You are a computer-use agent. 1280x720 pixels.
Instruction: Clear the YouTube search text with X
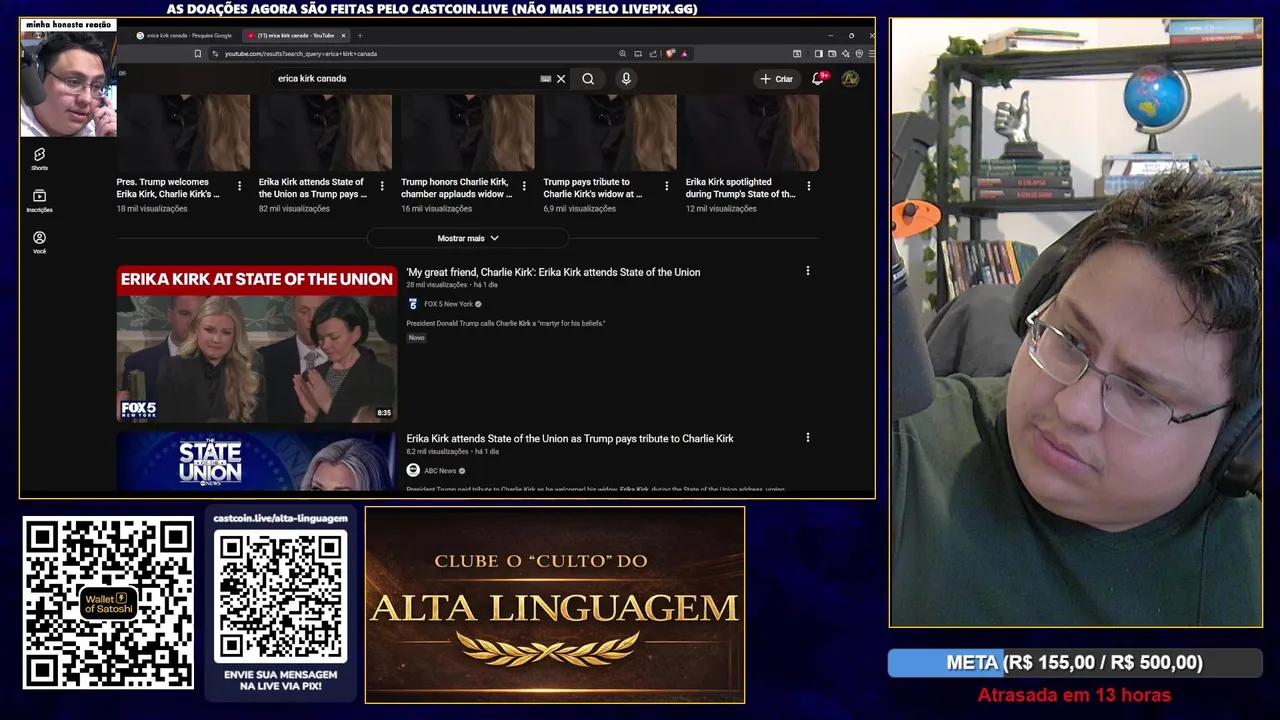(x=561, y=78)
